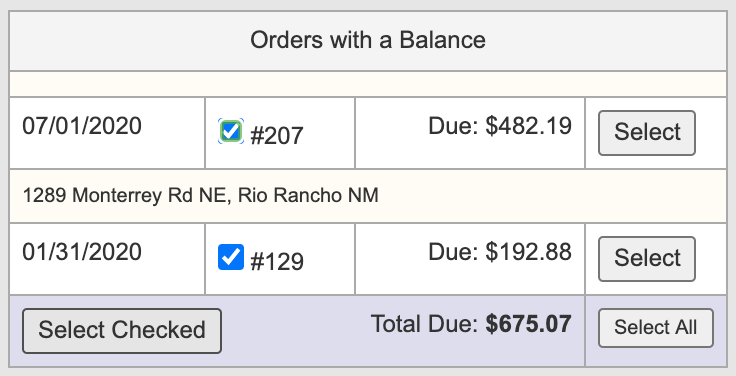
Task: Uncheck the checkbox for order #129
Action: (231, 257)
